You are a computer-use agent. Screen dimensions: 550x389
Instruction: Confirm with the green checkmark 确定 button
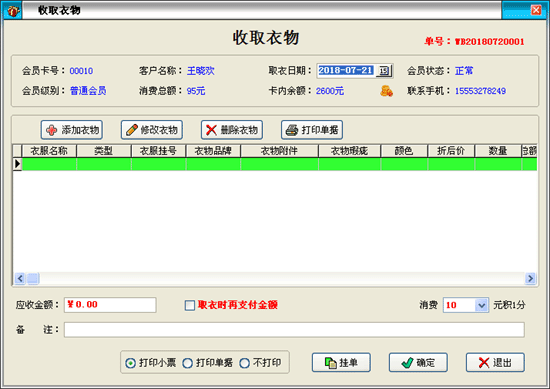pos(418,362)
